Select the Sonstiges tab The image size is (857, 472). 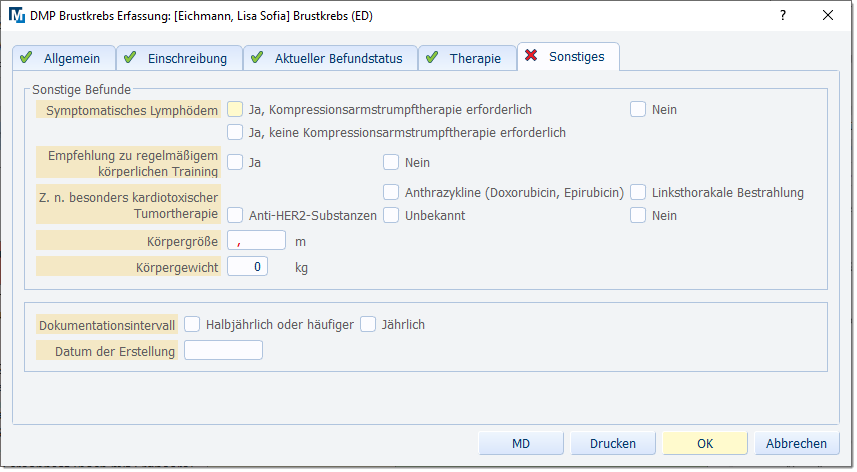click(568, 56)
